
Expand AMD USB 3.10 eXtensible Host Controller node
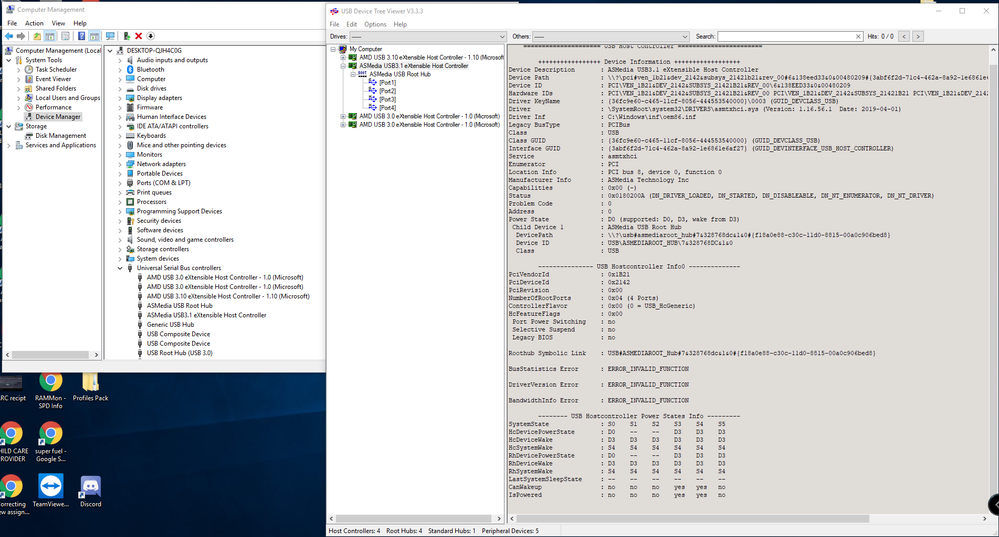tap(343, 57)
